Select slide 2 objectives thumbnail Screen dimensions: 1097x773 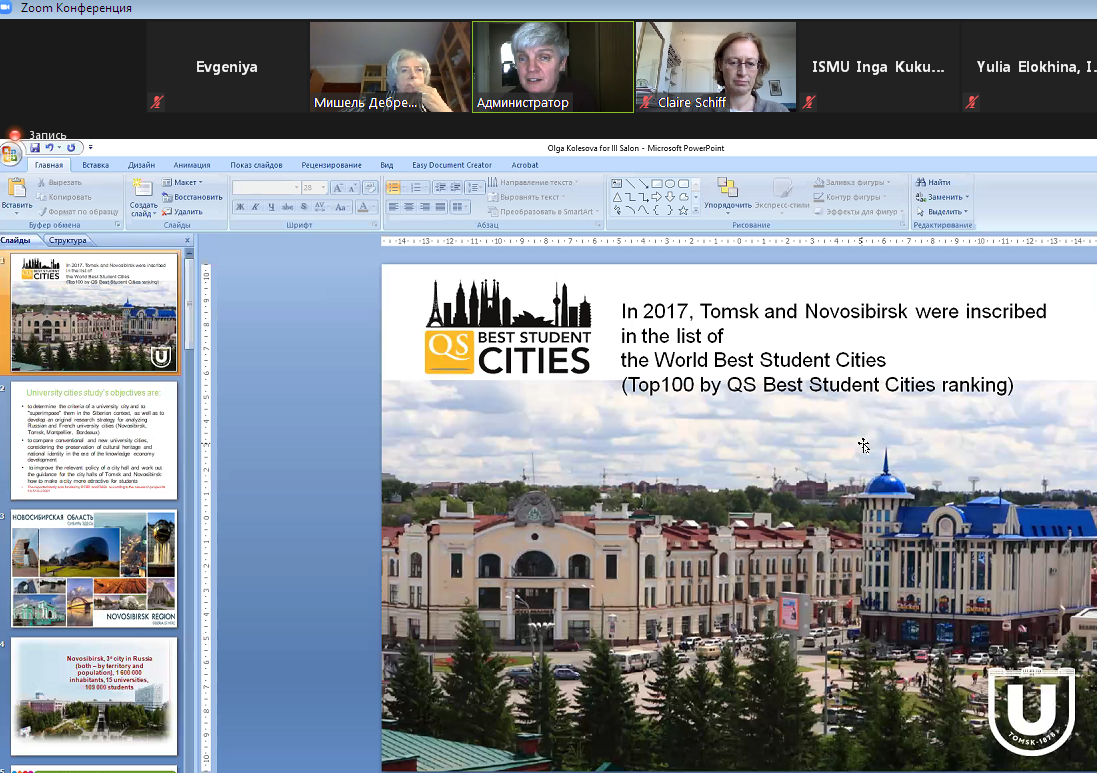(x=94, y=440)
